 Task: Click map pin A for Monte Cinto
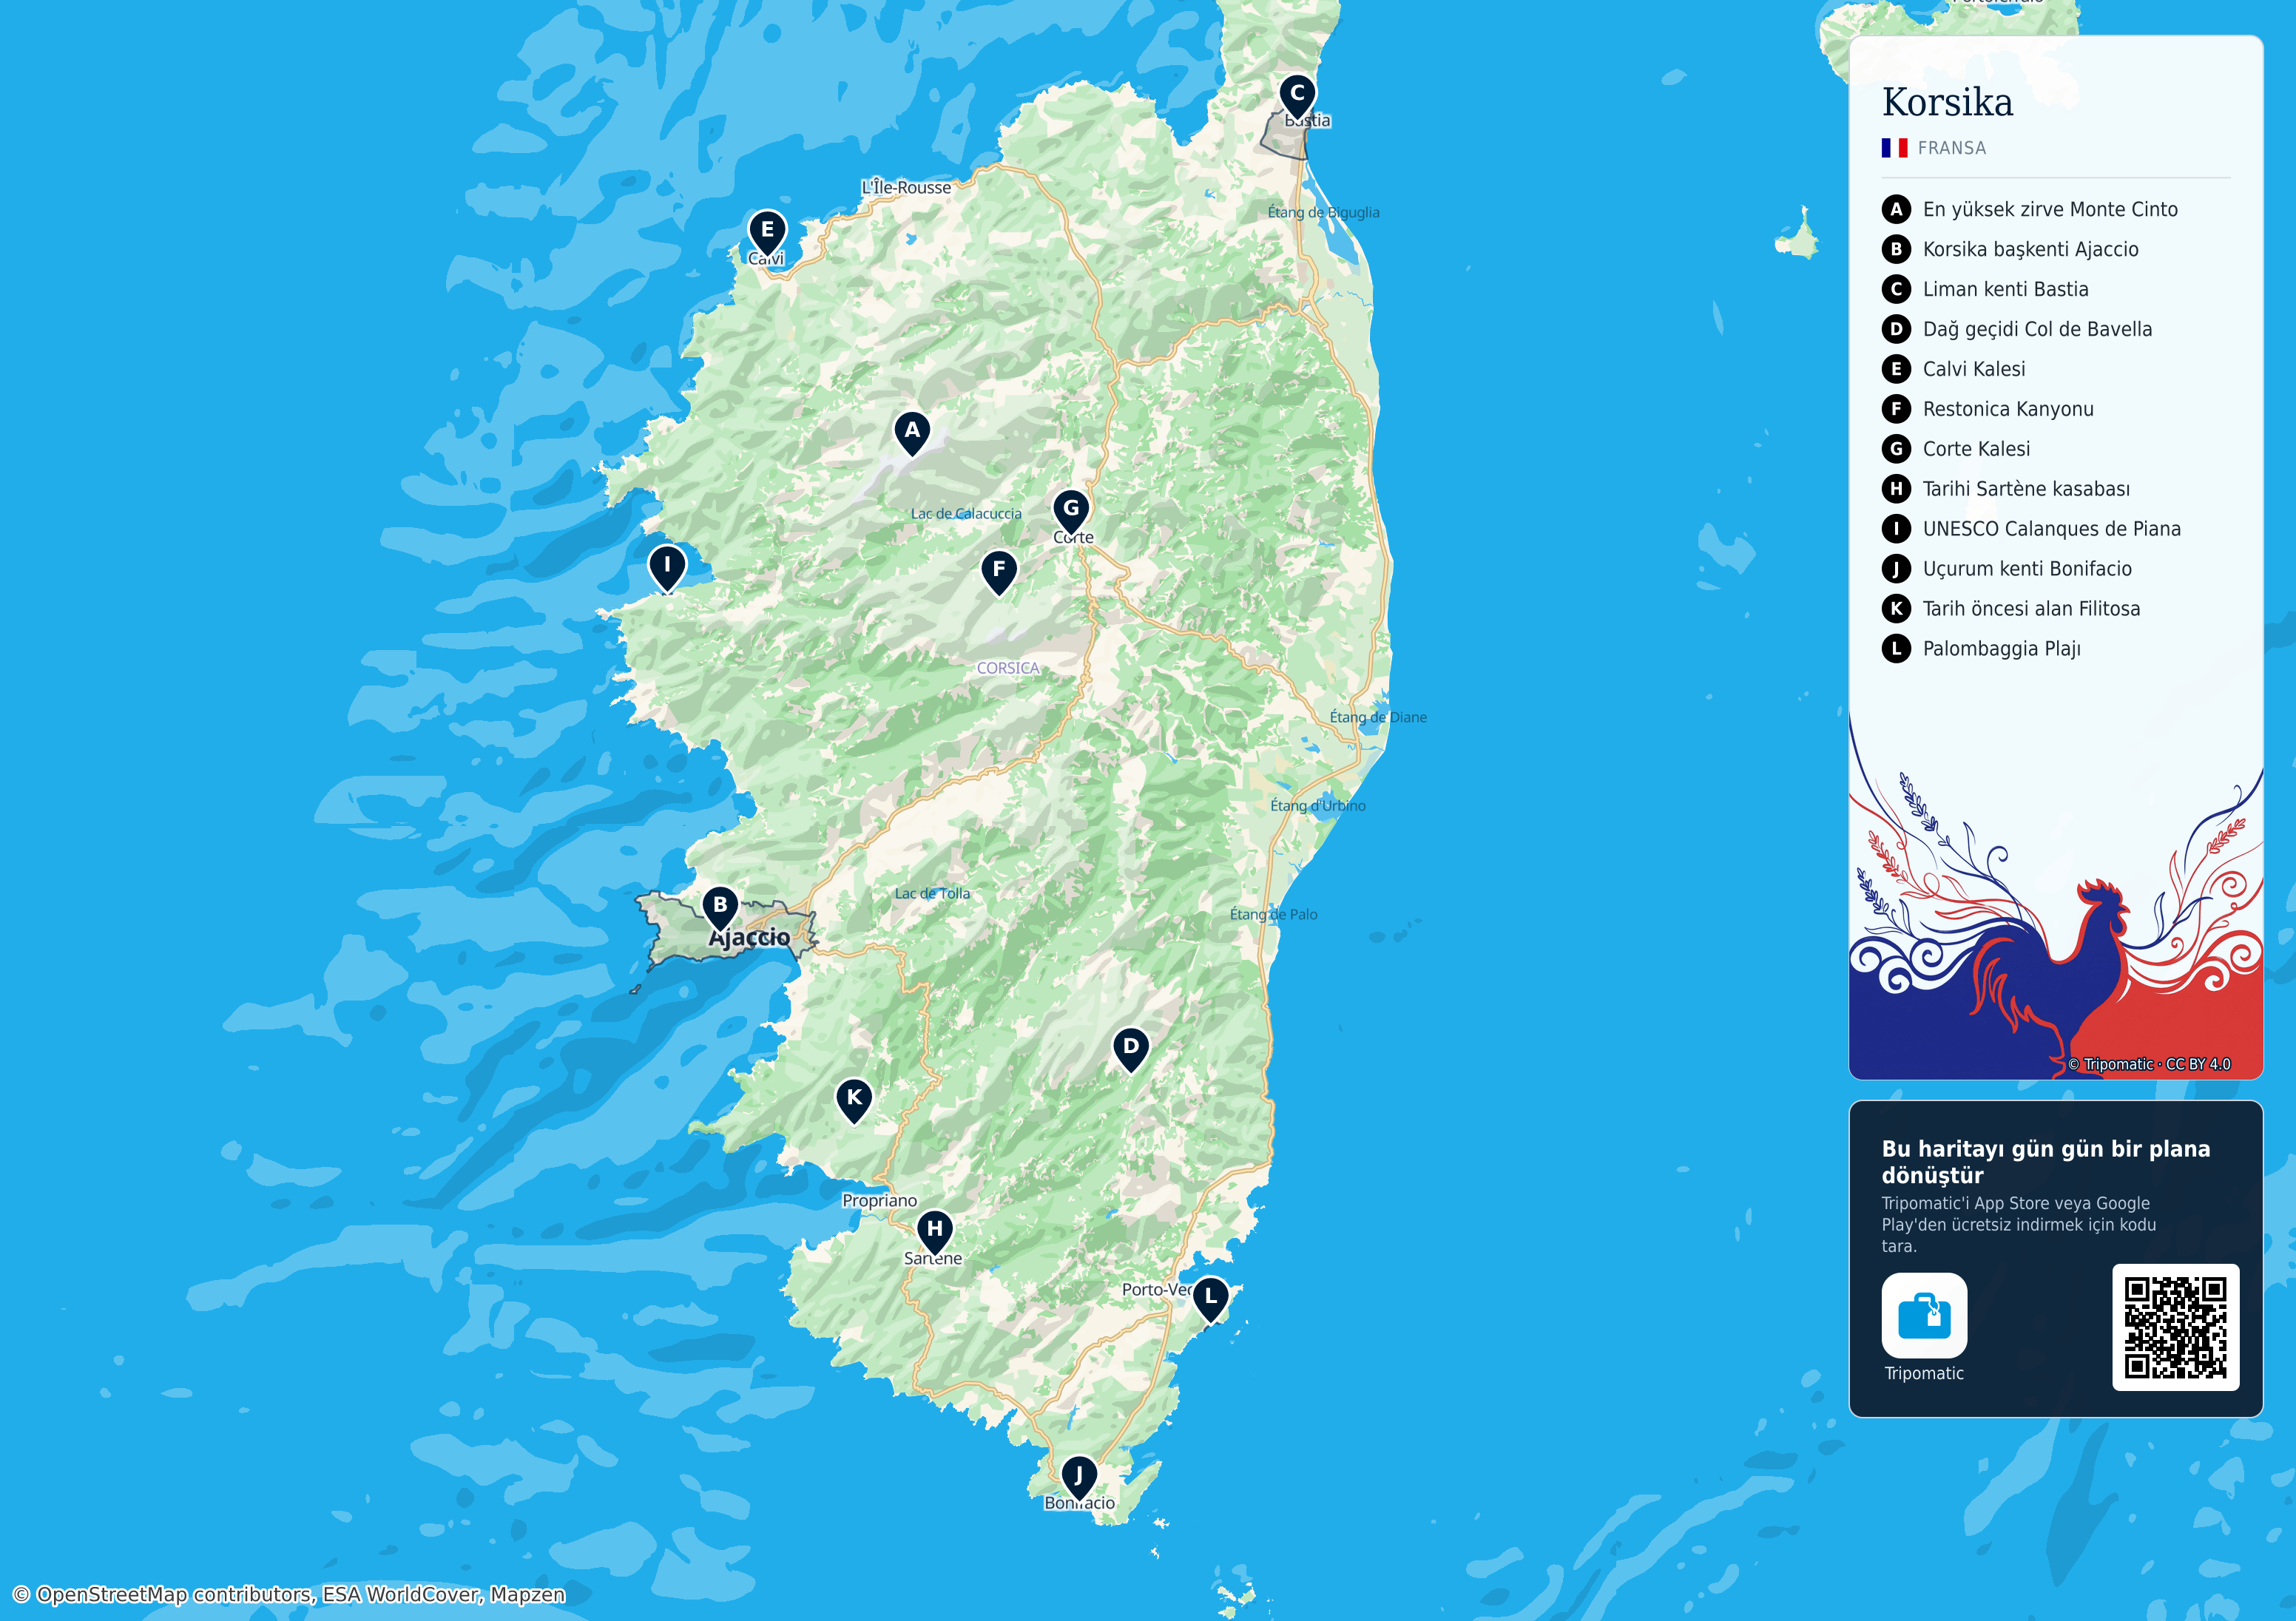pos(911,433)
